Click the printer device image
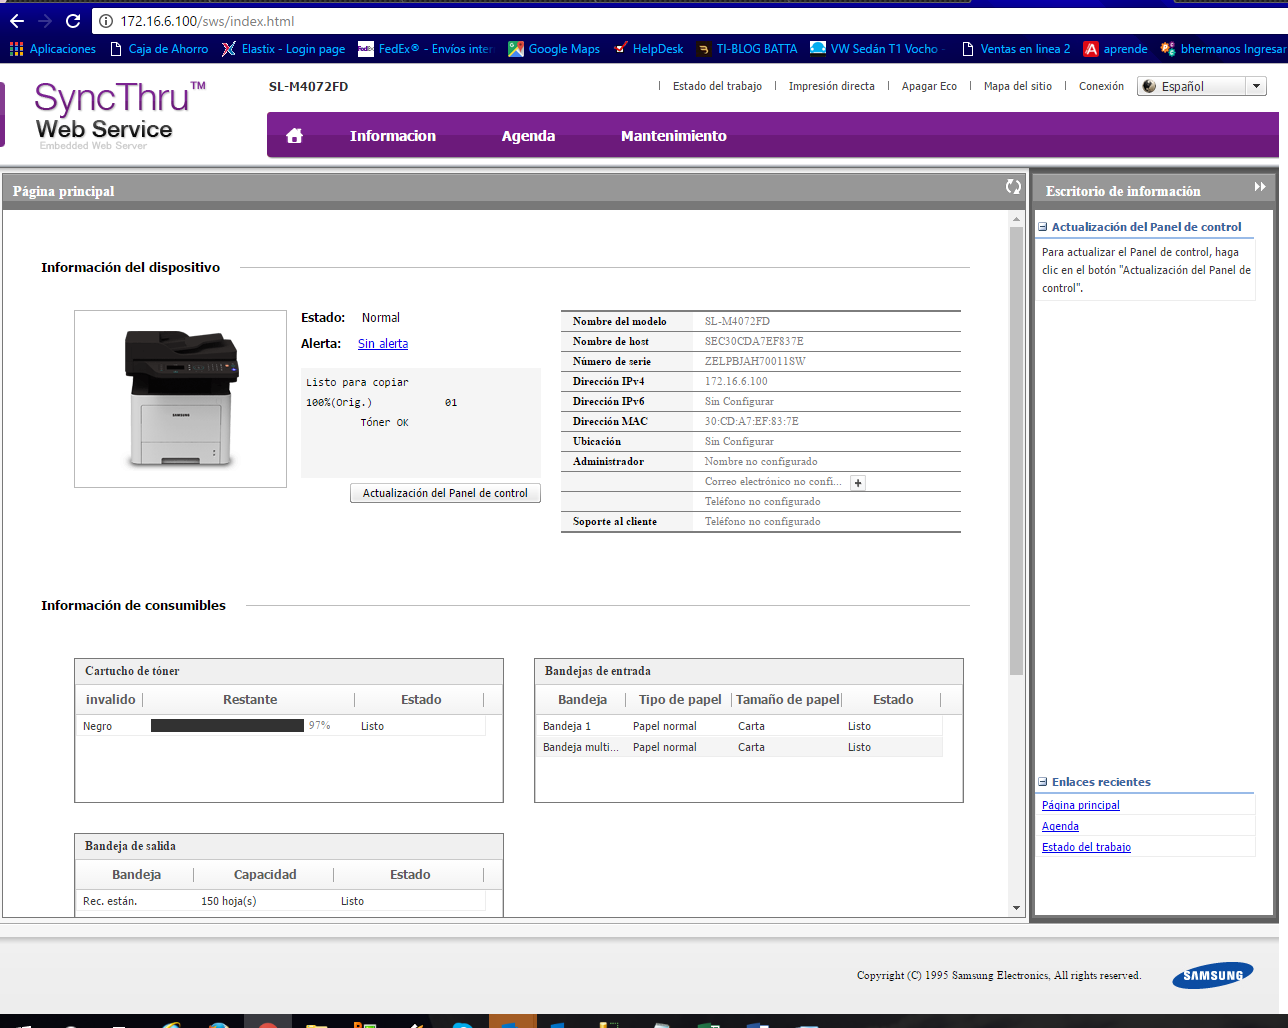The height and width of the screenshot is (1028, 1288). pyautogui.click(x=181, y=398)
